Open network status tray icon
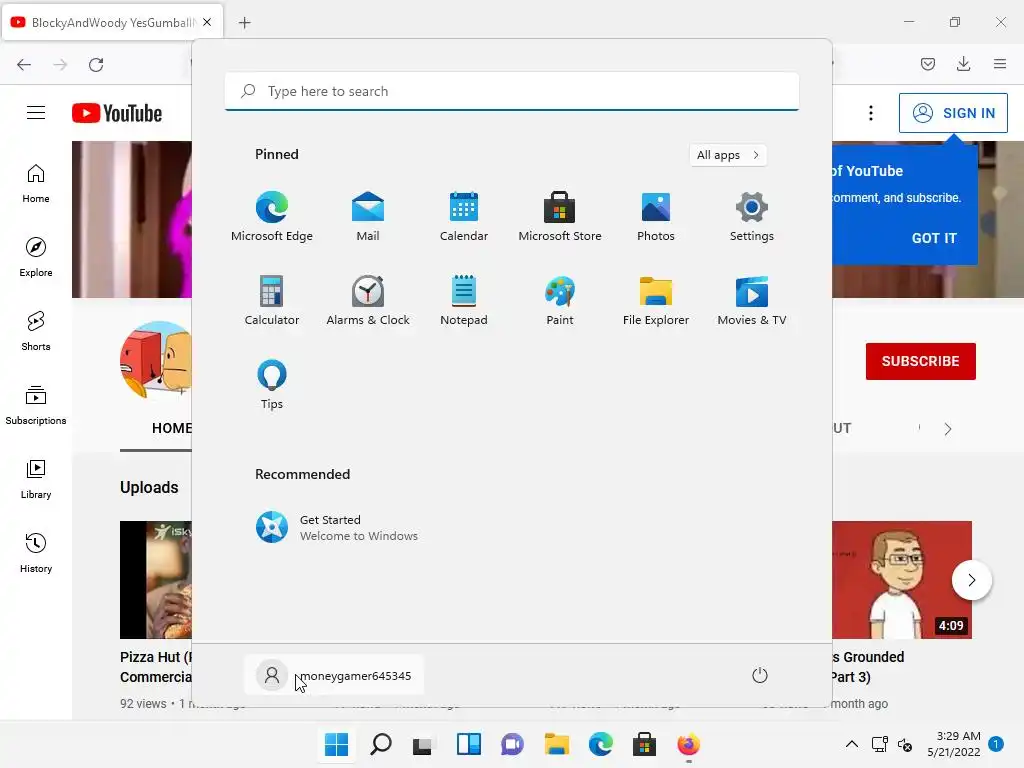Viewport: 1024px width, 768px height. (x=880, y=744)
